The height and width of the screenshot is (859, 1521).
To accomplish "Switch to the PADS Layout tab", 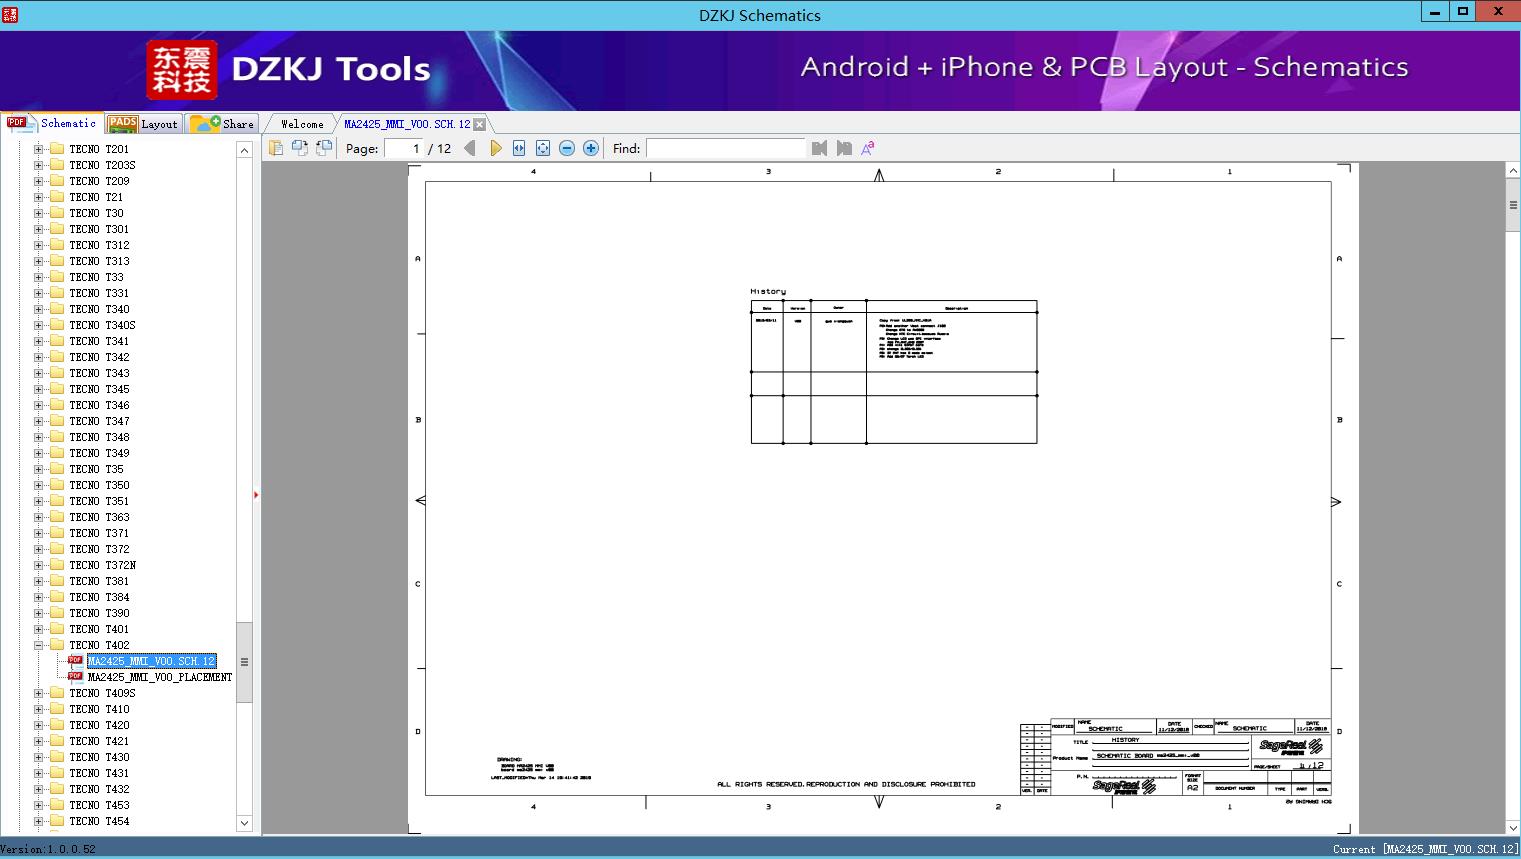I will pos(143,124).
